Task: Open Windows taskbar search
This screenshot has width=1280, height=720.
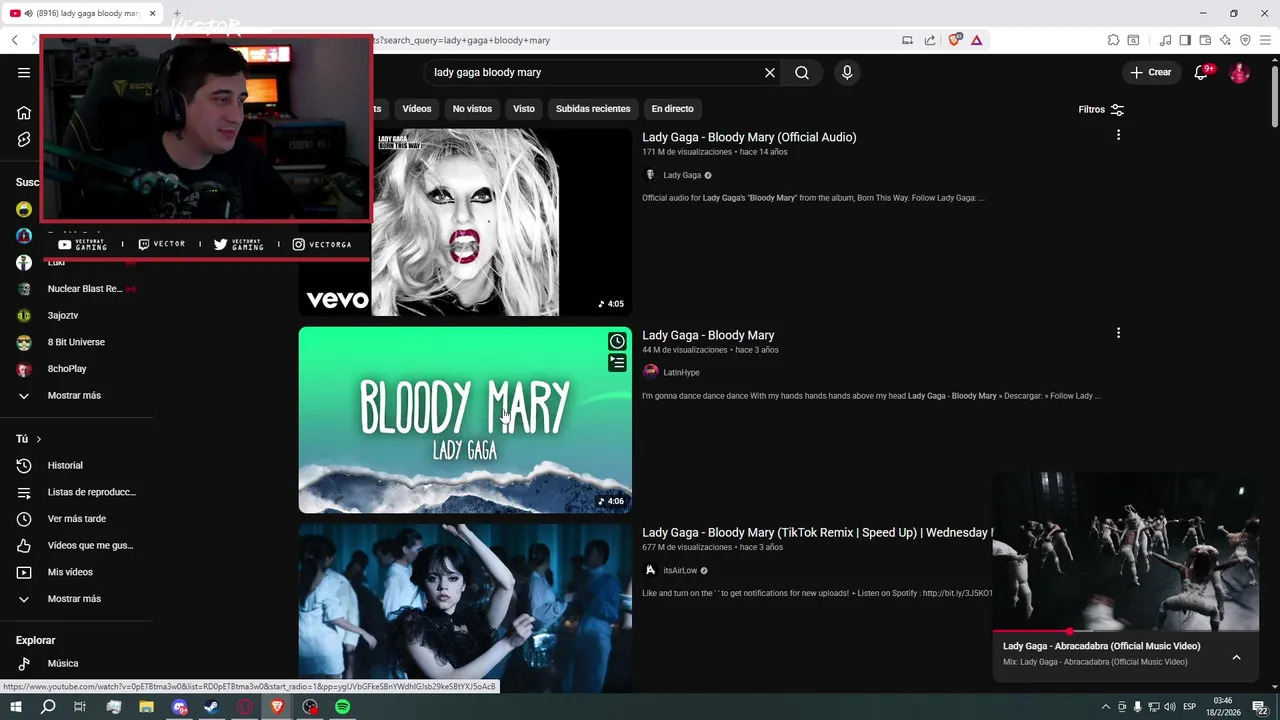Action: [48, 707]
